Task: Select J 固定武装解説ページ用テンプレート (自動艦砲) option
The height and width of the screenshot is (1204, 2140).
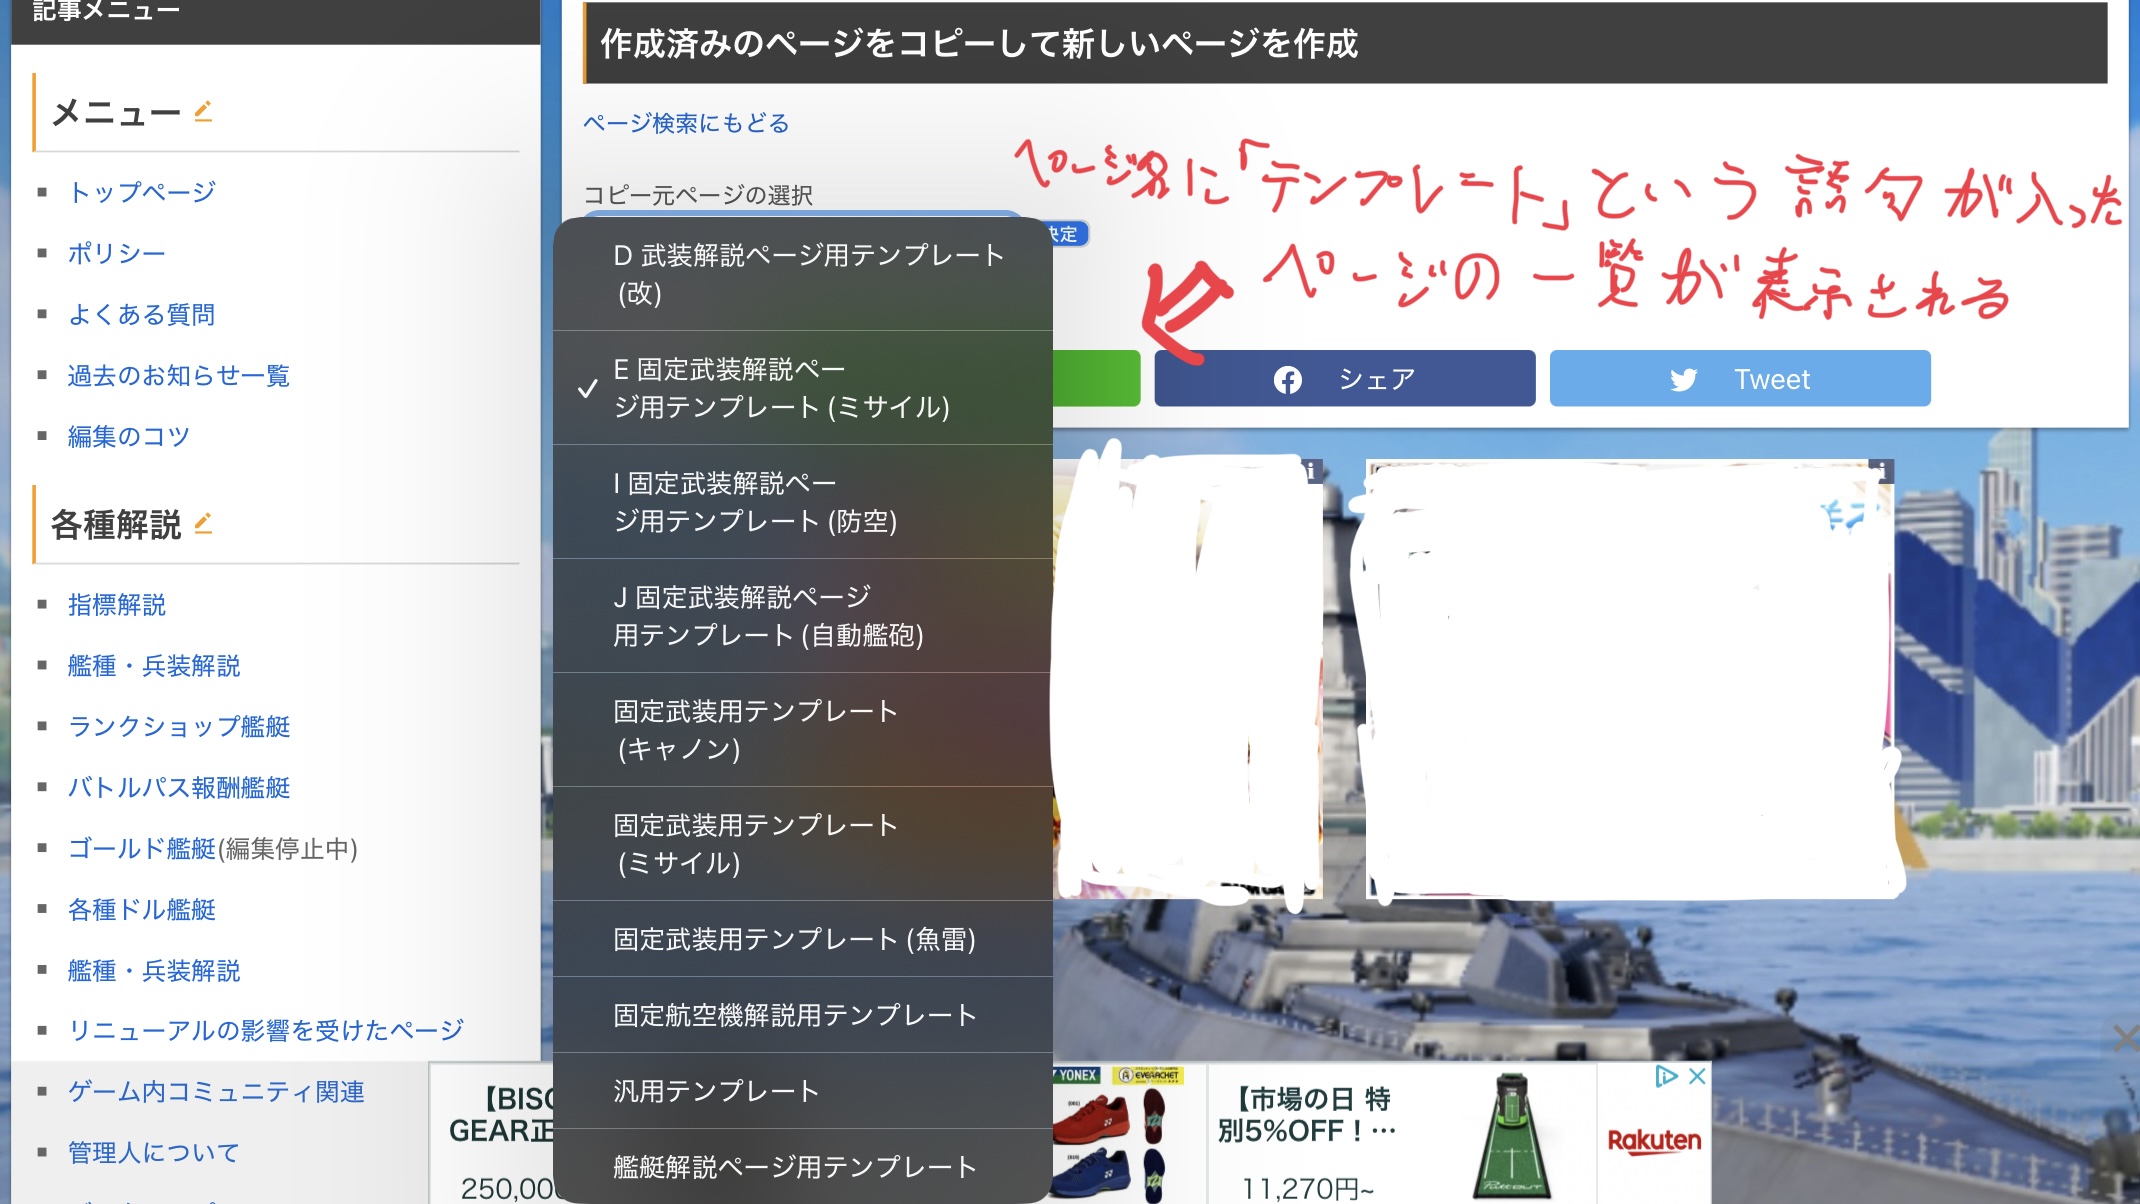Action: tap(768, 616)
